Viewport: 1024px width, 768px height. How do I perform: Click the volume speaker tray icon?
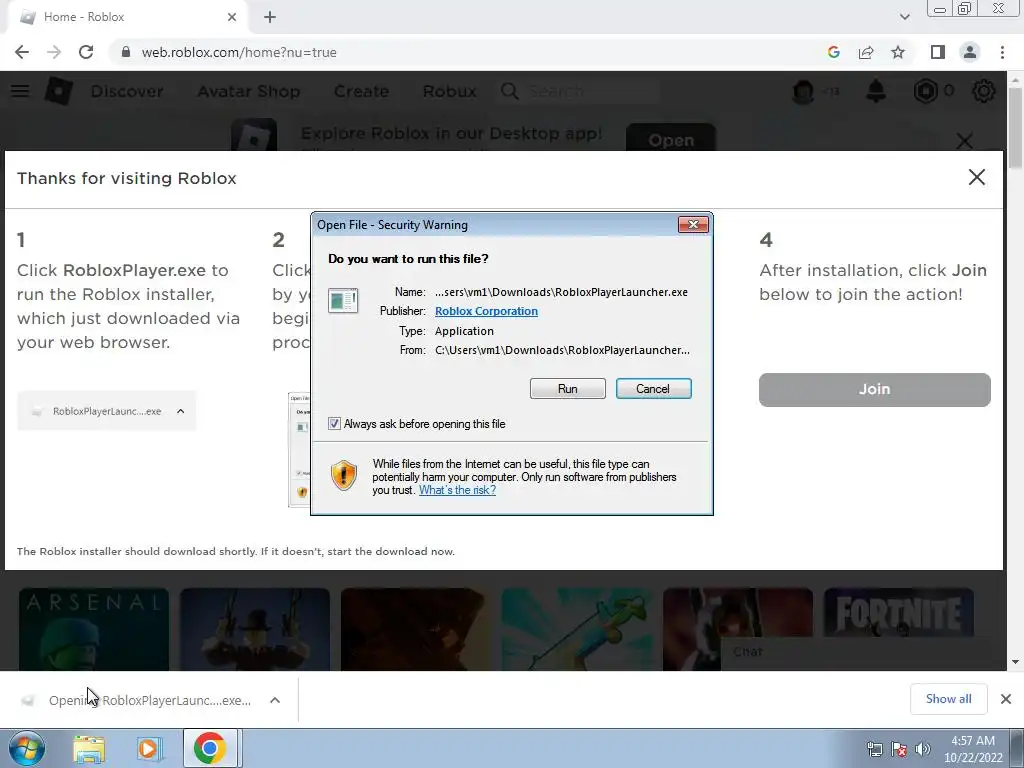point(923,749)
